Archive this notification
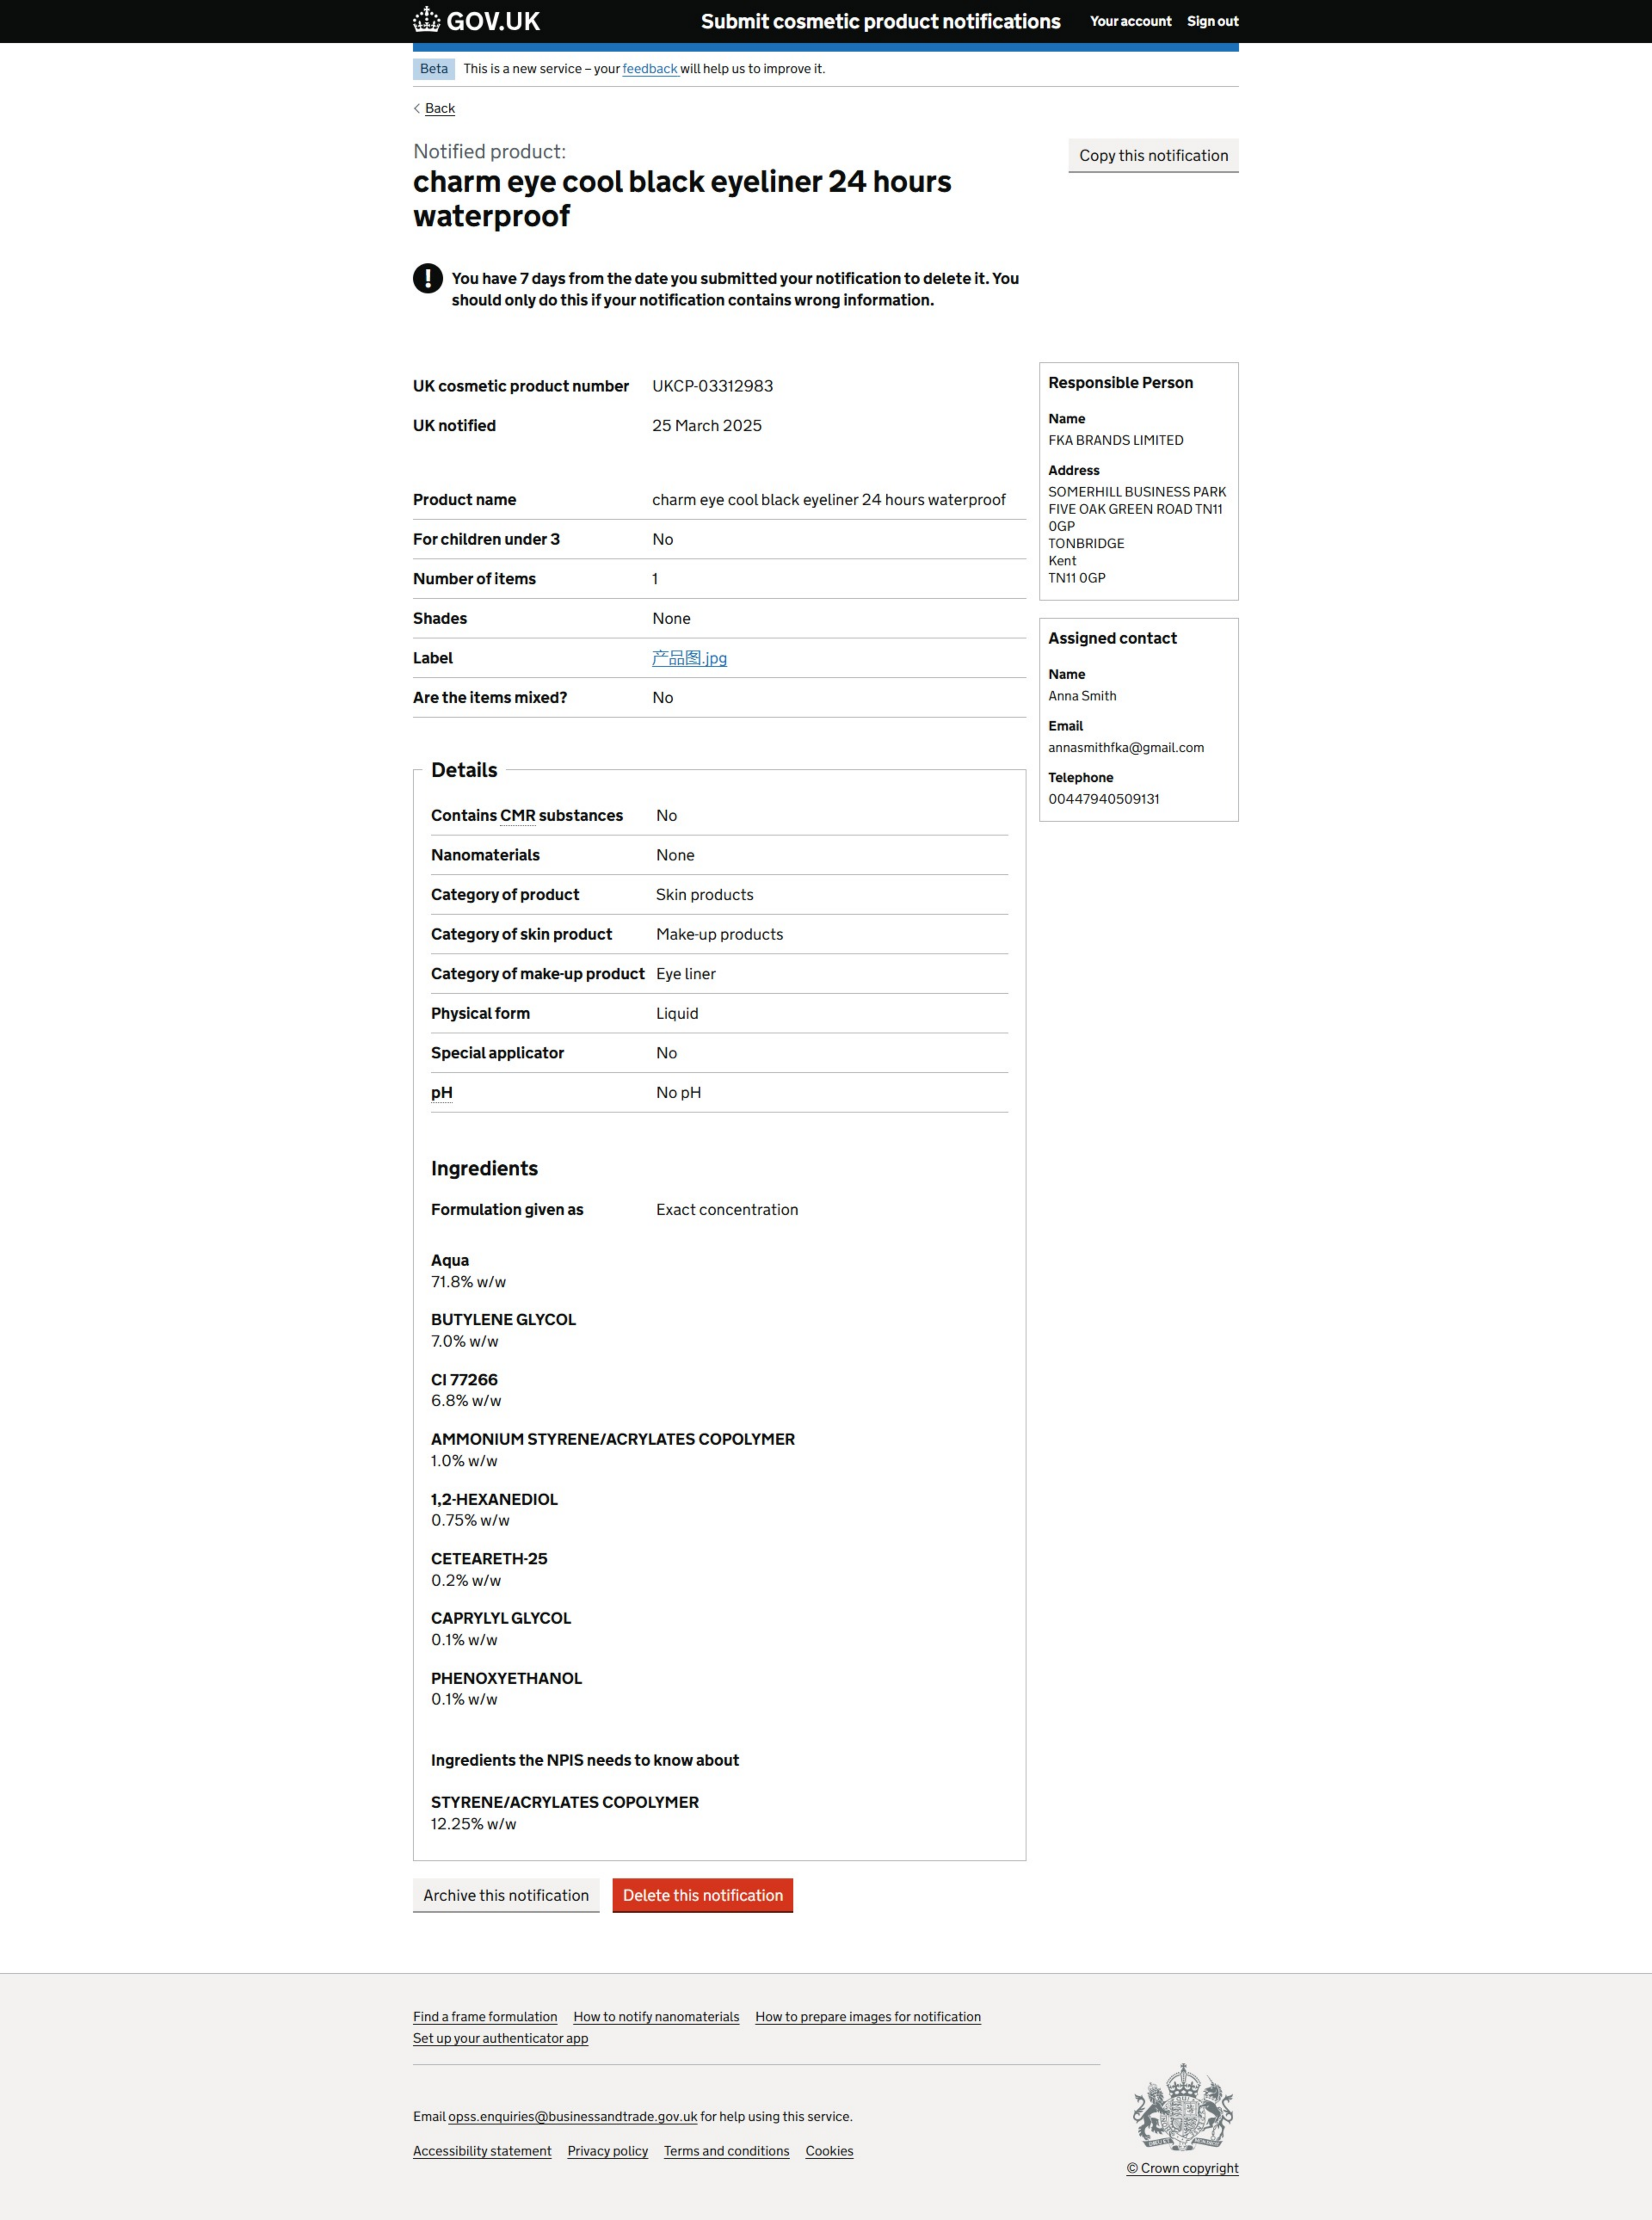This screenshot has width=1652, height=2220. (x=506, y=1895)
